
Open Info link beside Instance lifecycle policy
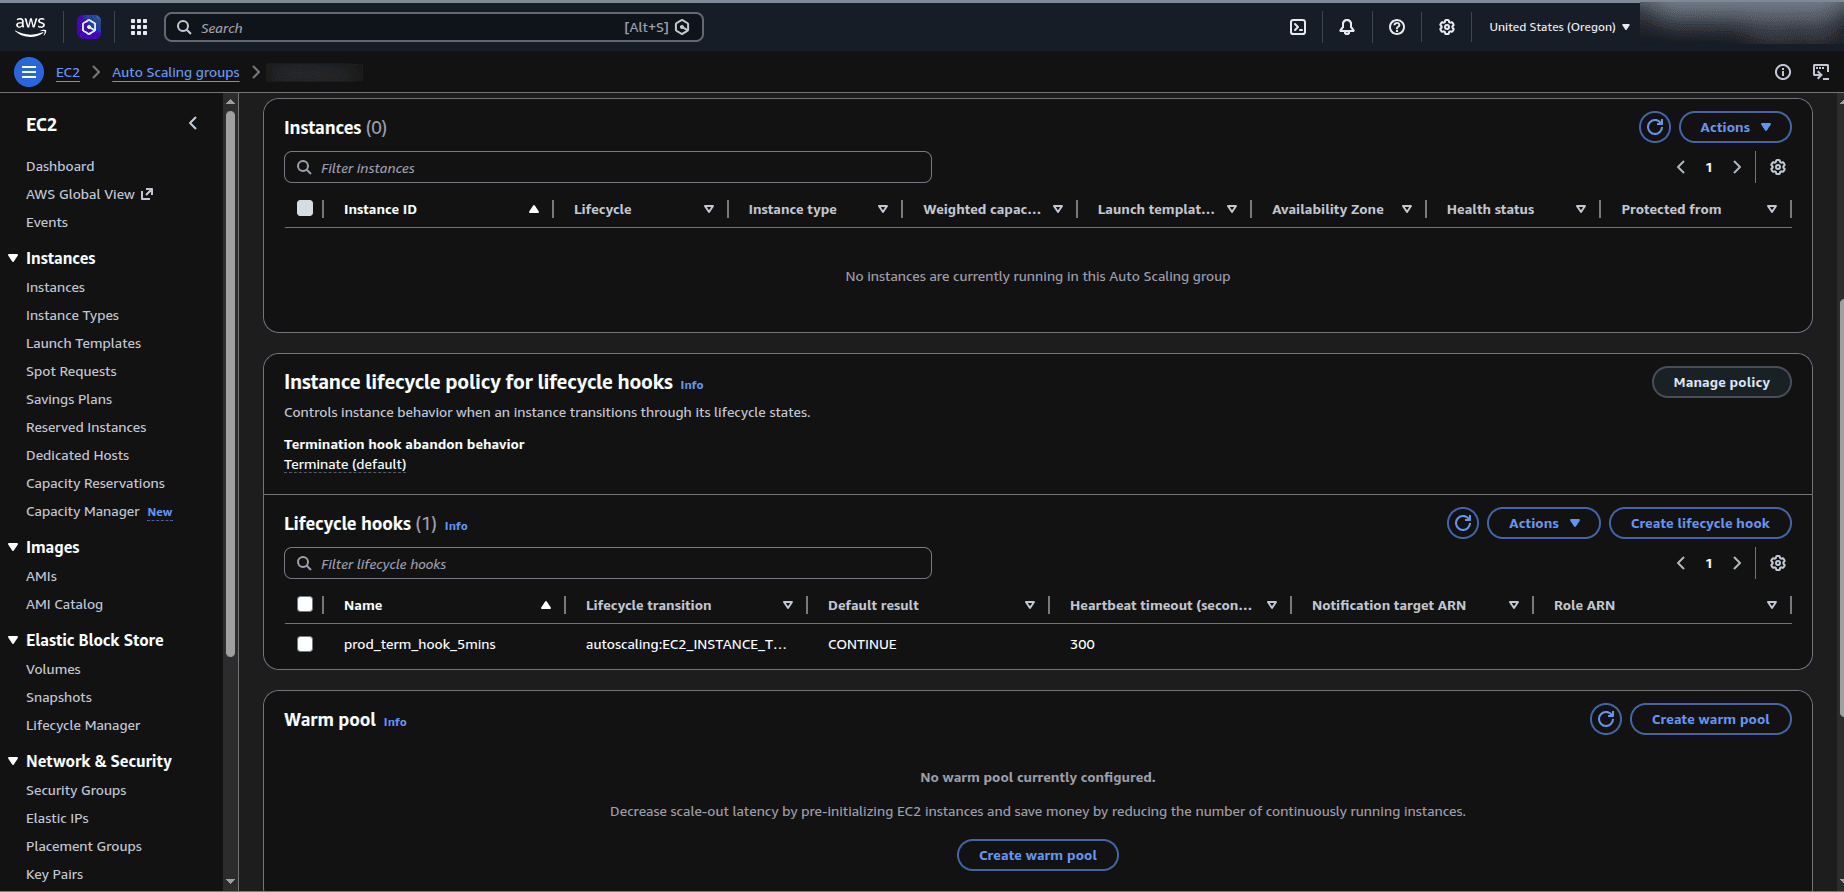click(x=692, y=385)
